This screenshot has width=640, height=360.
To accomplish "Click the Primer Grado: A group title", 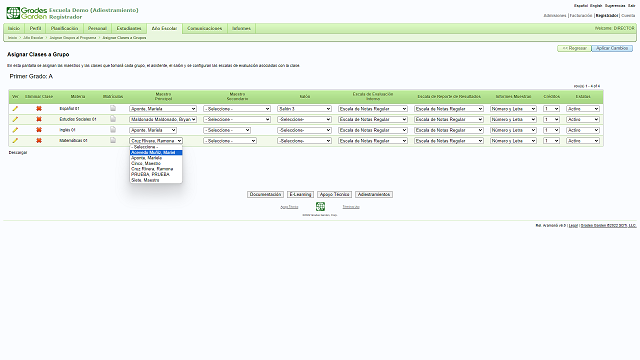I will pyautogui.click(x=31, y=76).
